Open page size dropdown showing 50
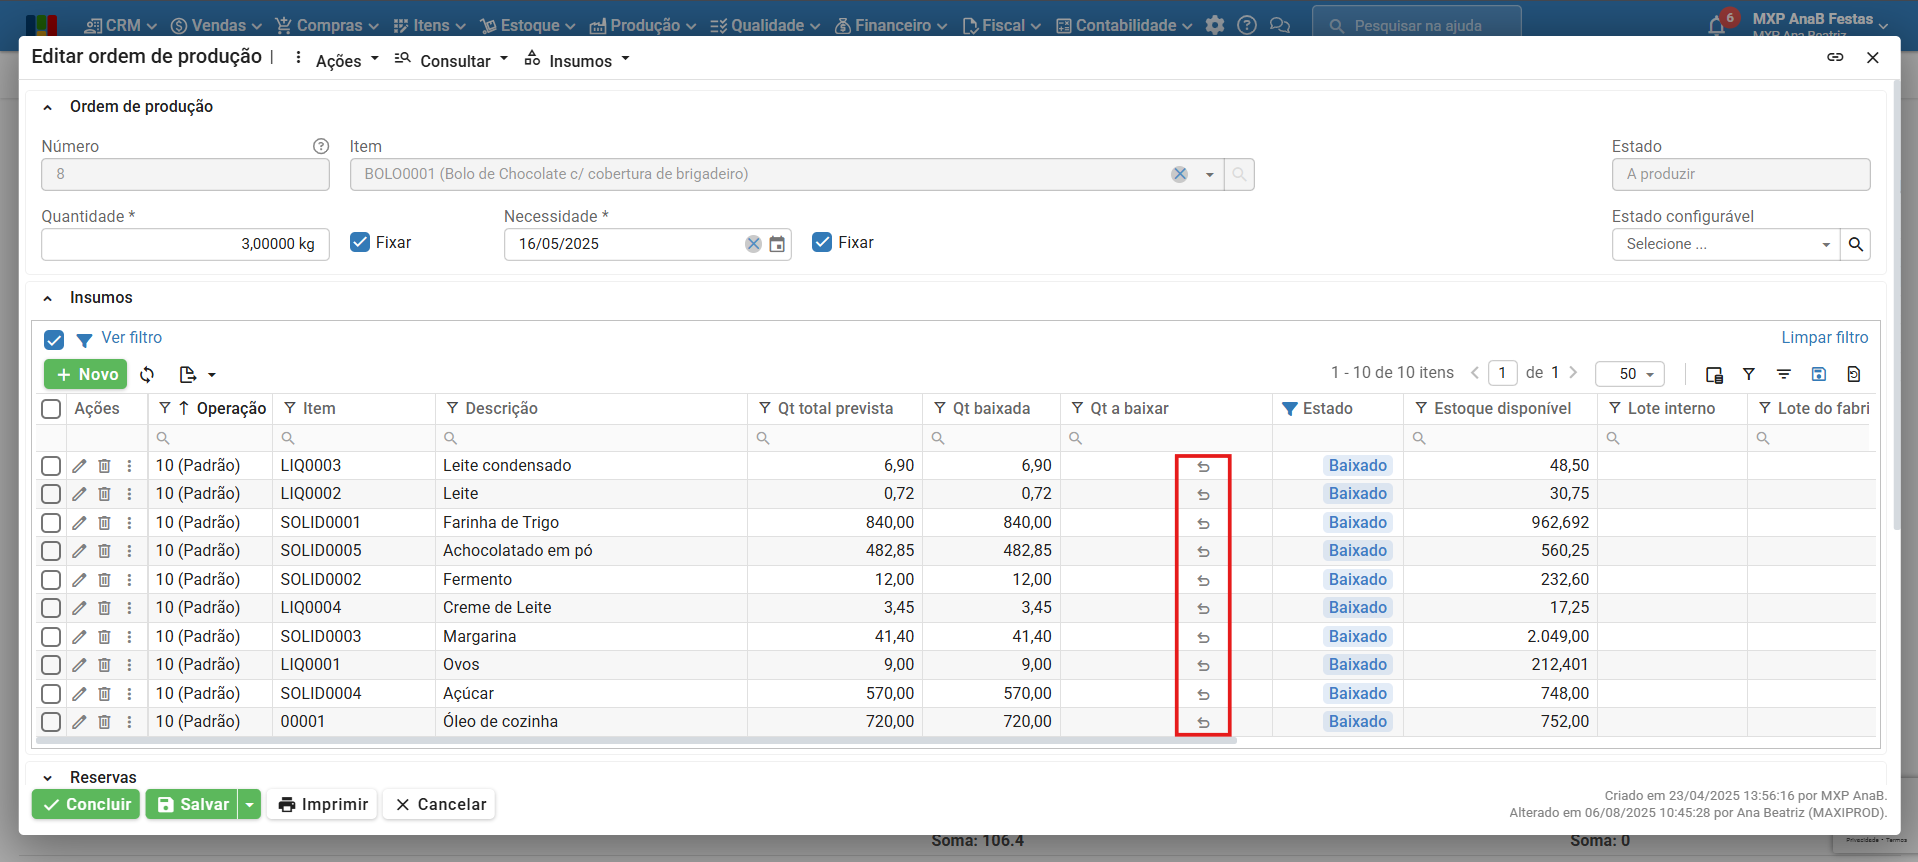 pyautogui.click(x=1629, y=374)
